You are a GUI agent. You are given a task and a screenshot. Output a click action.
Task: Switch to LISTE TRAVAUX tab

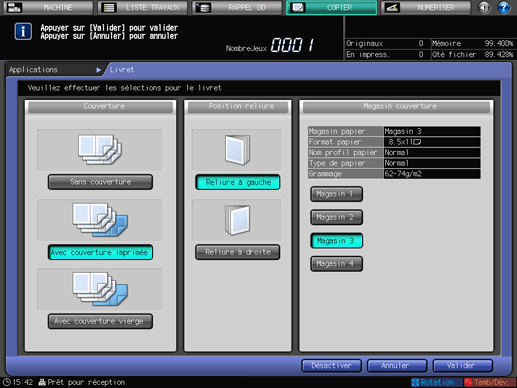[143, 7]
